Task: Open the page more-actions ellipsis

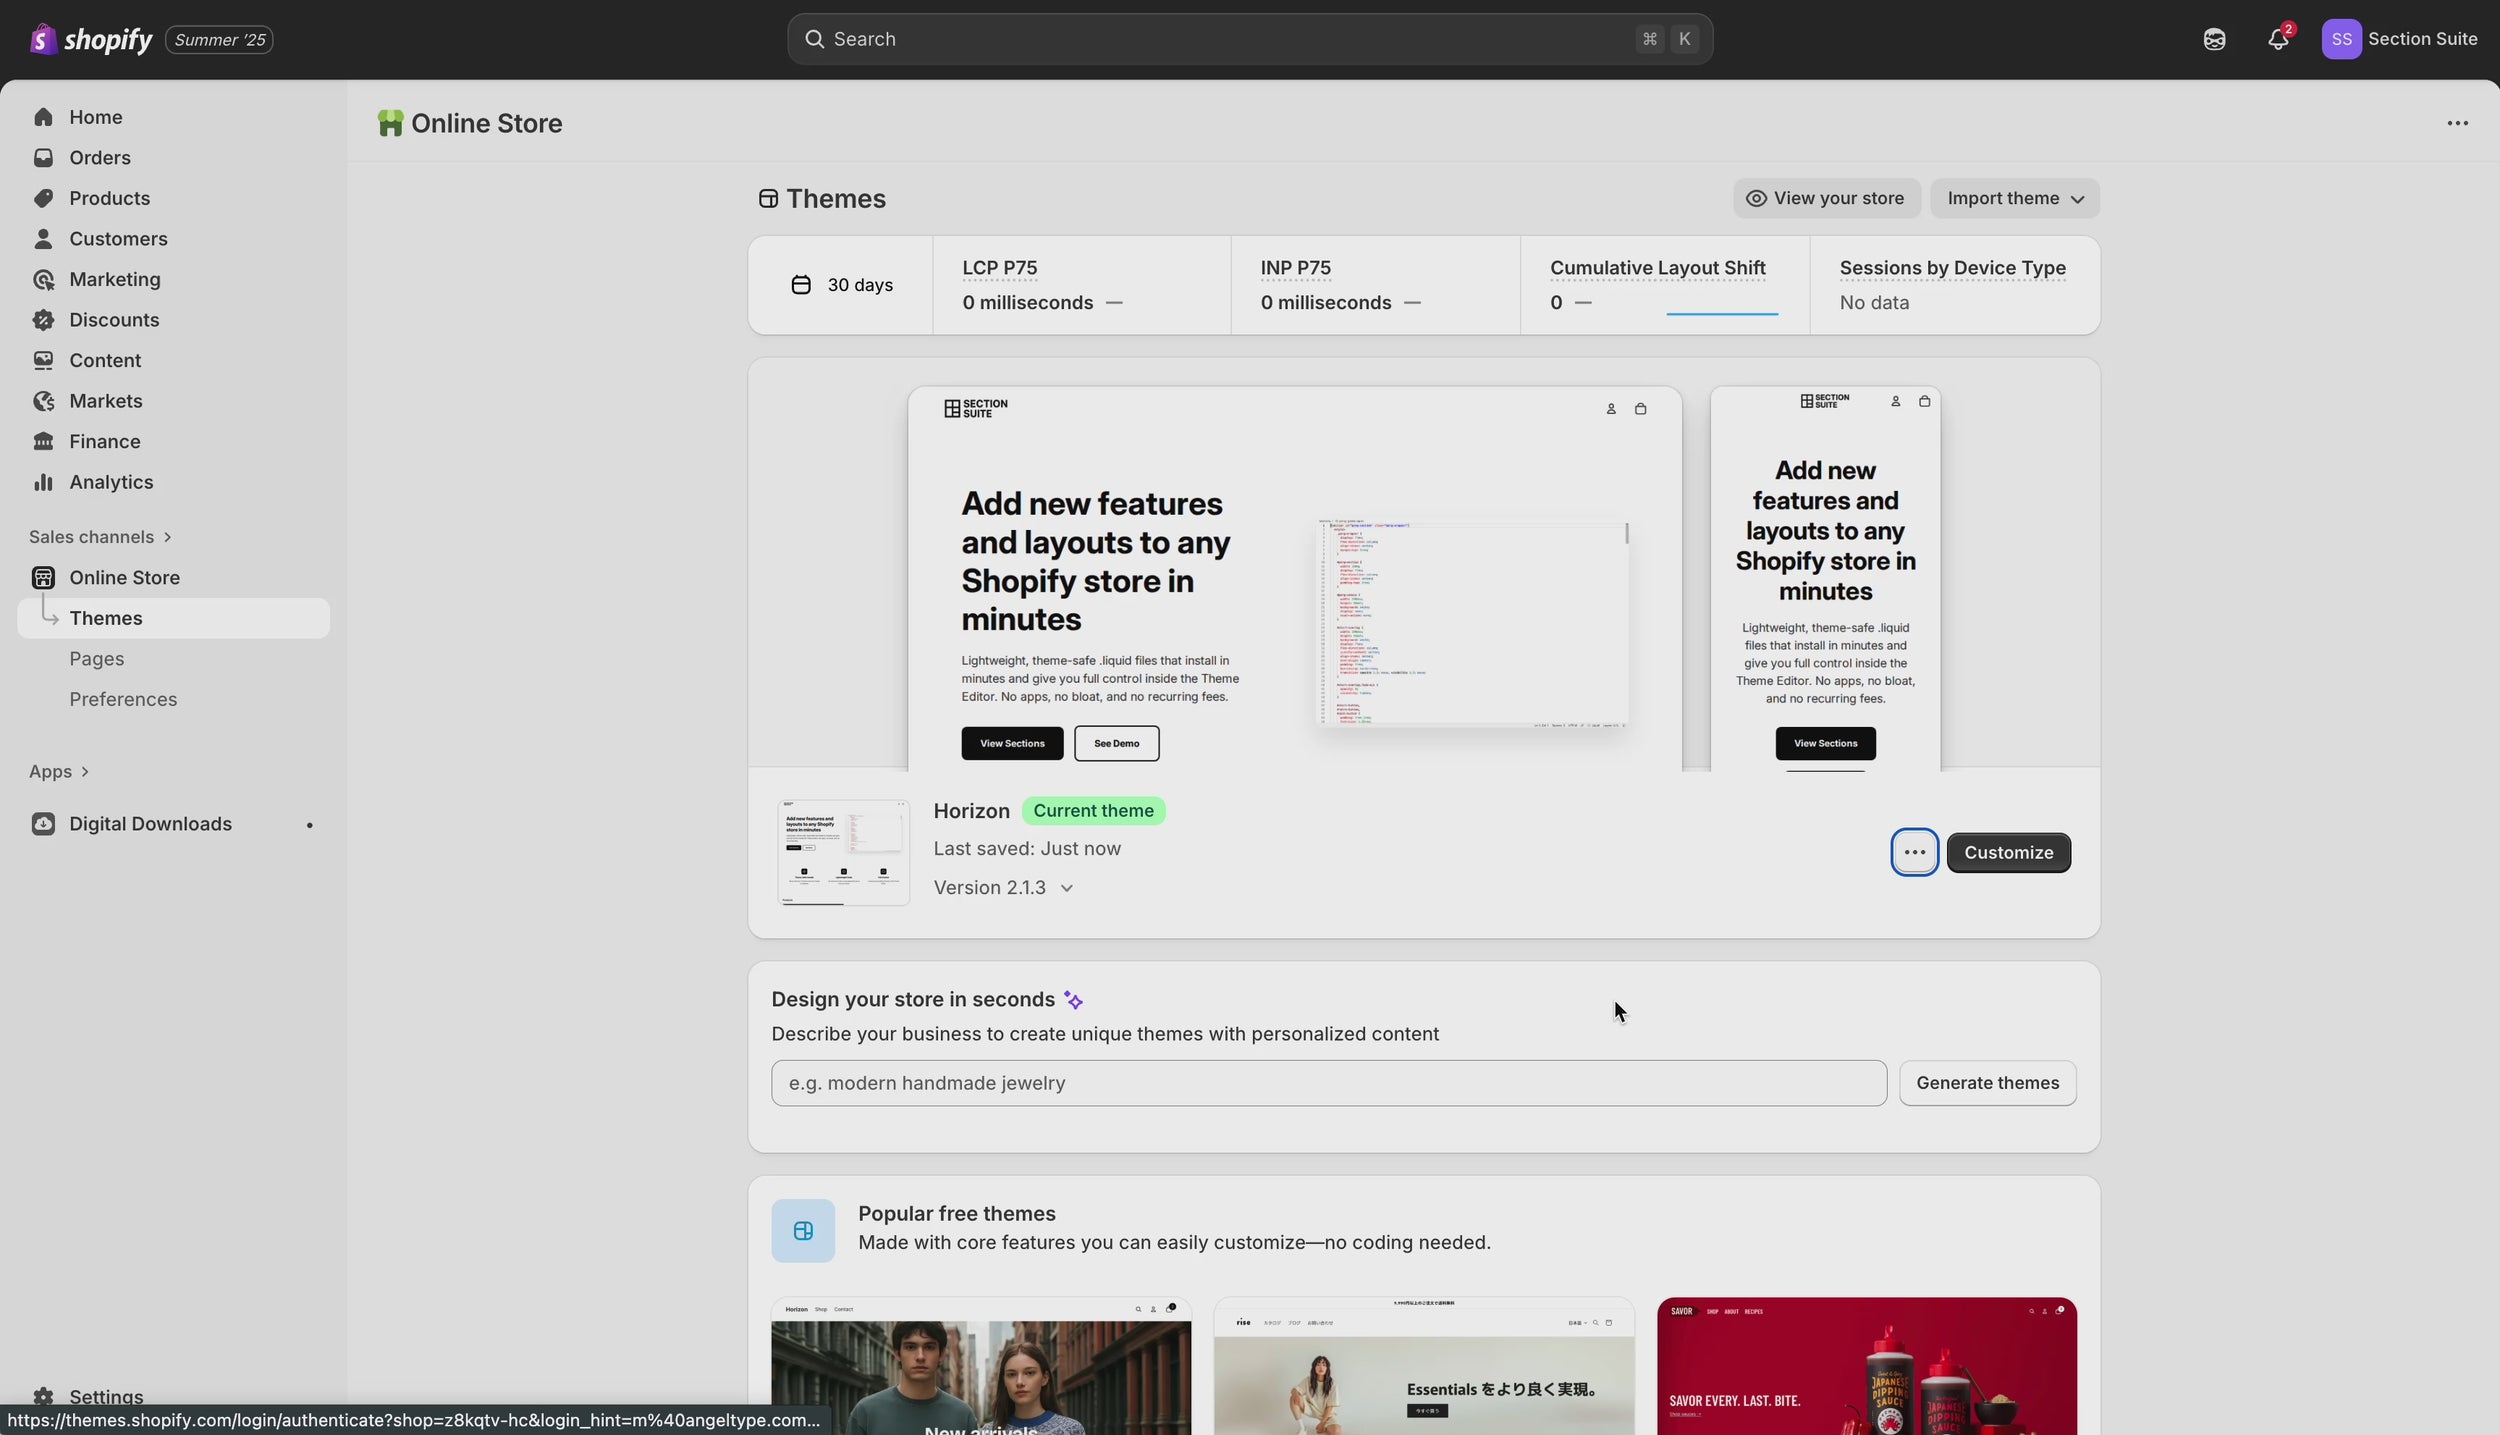Action: (x=2457, y=123)
